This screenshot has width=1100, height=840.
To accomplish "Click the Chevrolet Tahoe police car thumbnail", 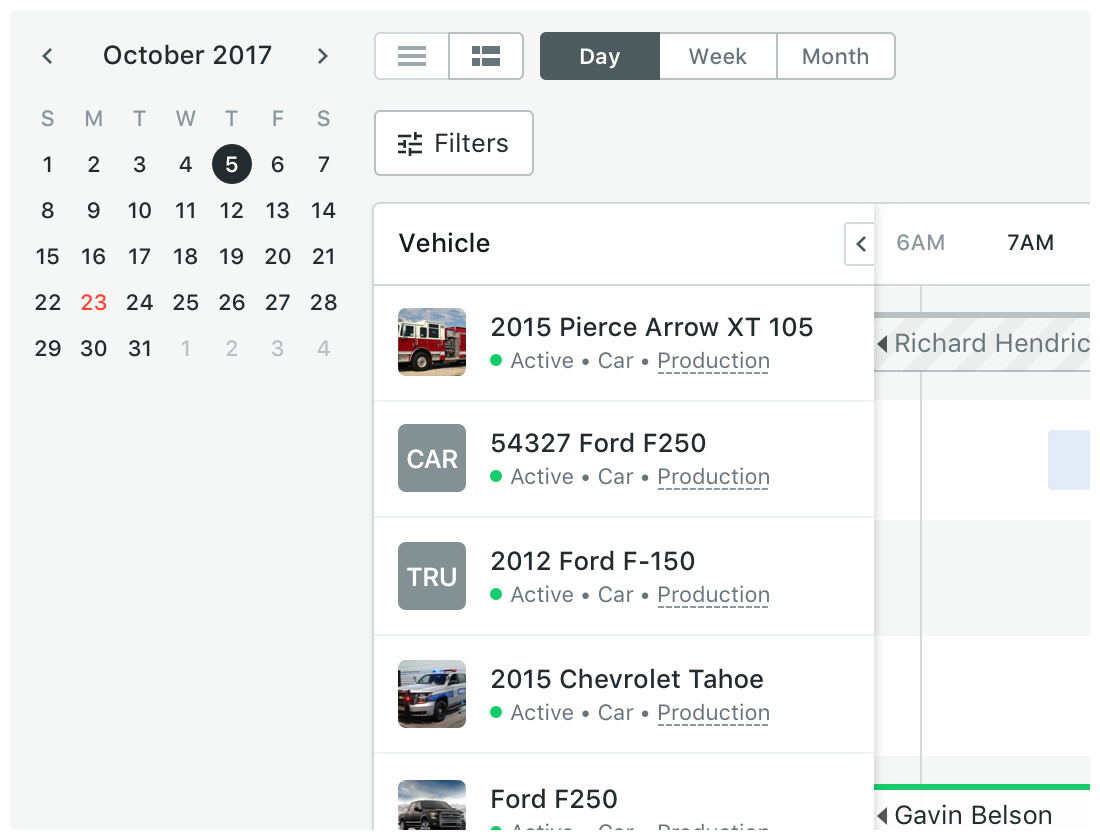I will point(432,694).
